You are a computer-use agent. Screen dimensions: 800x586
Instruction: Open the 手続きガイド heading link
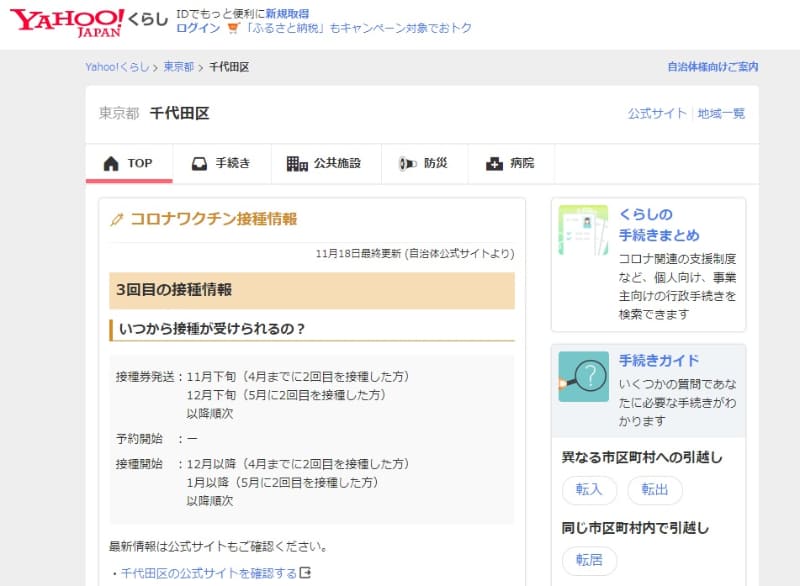pos(659,361)
